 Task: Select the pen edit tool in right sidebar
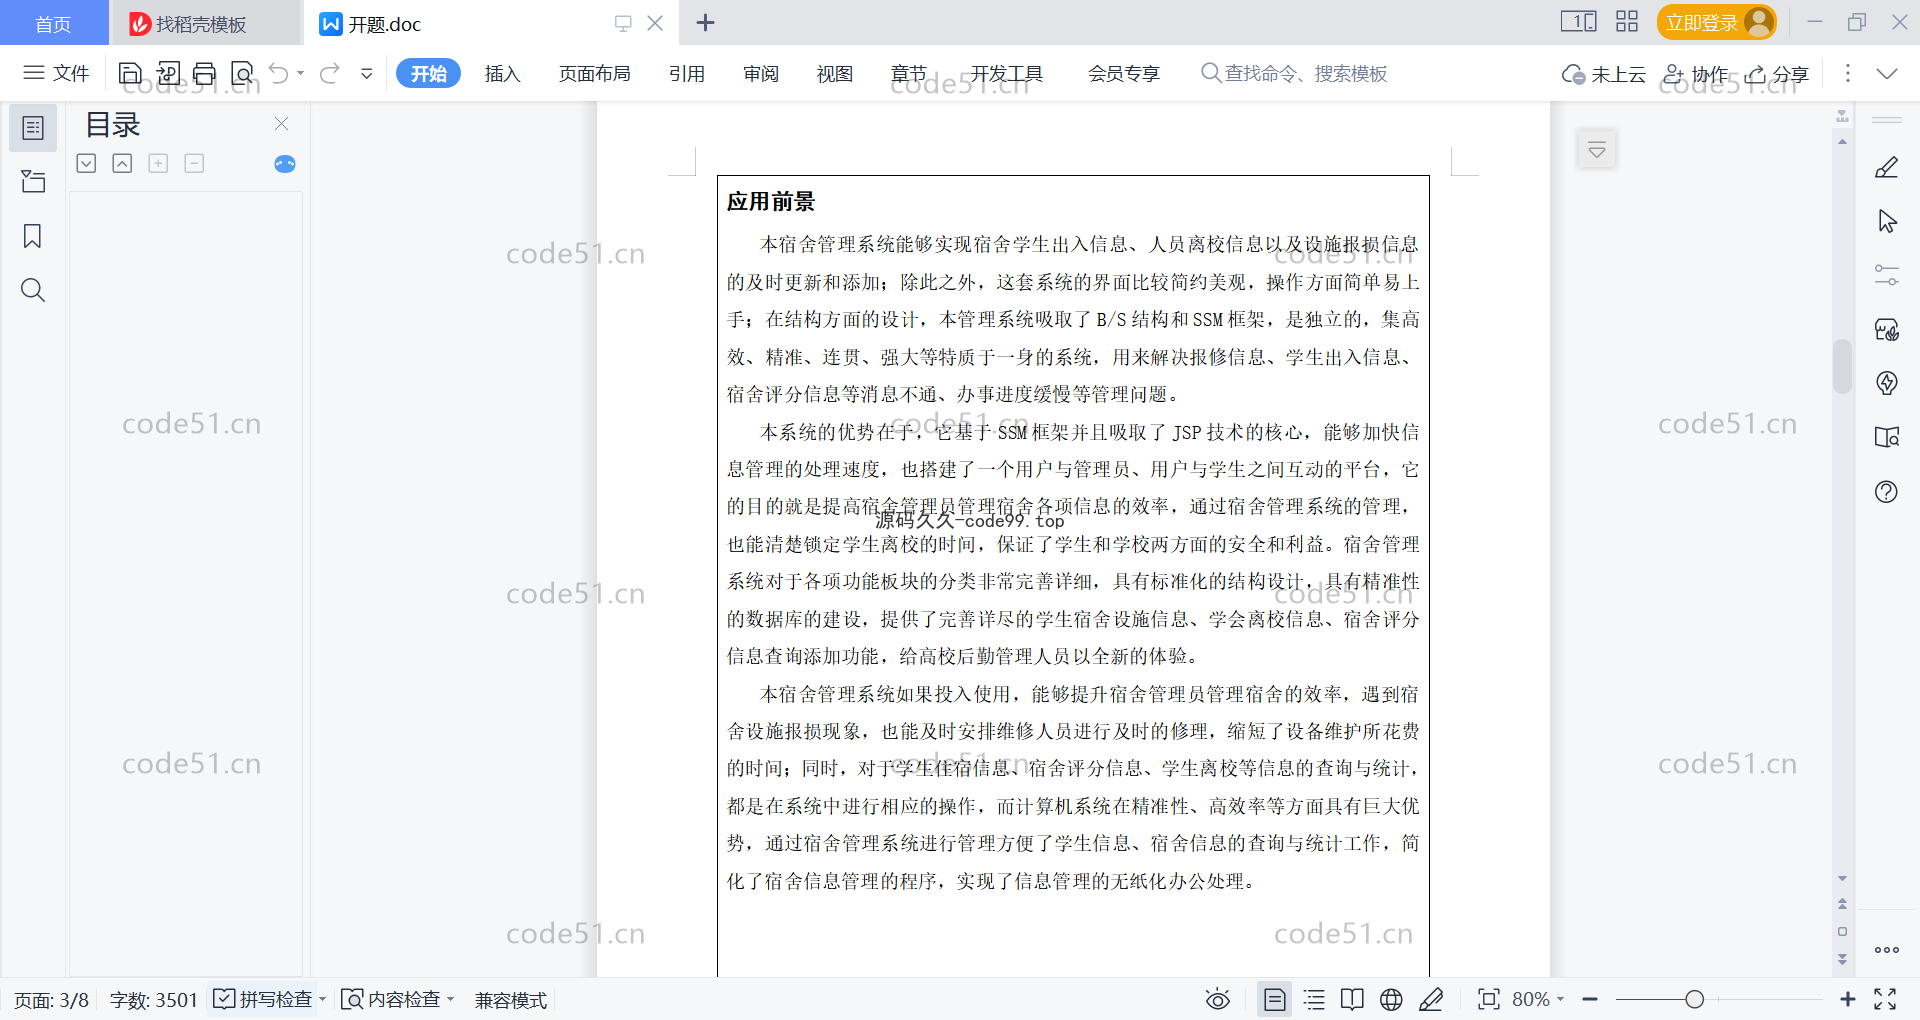coord(1887,167)
